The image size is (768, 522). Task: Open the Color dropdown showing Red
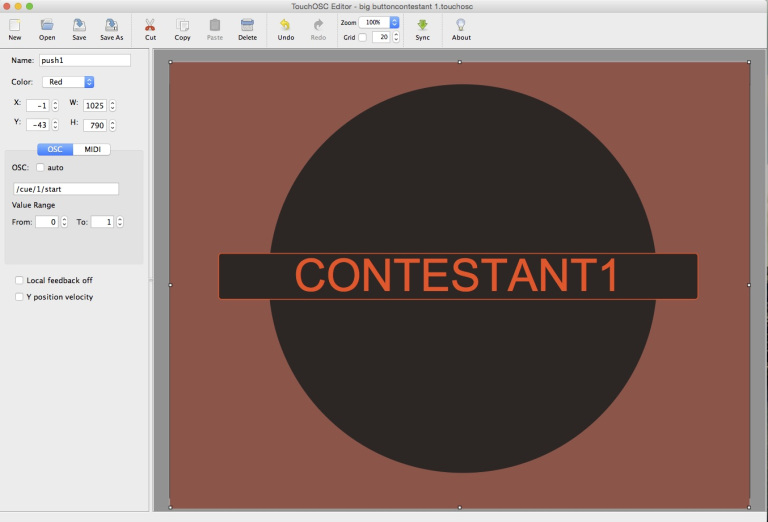[x=68, y=82]
